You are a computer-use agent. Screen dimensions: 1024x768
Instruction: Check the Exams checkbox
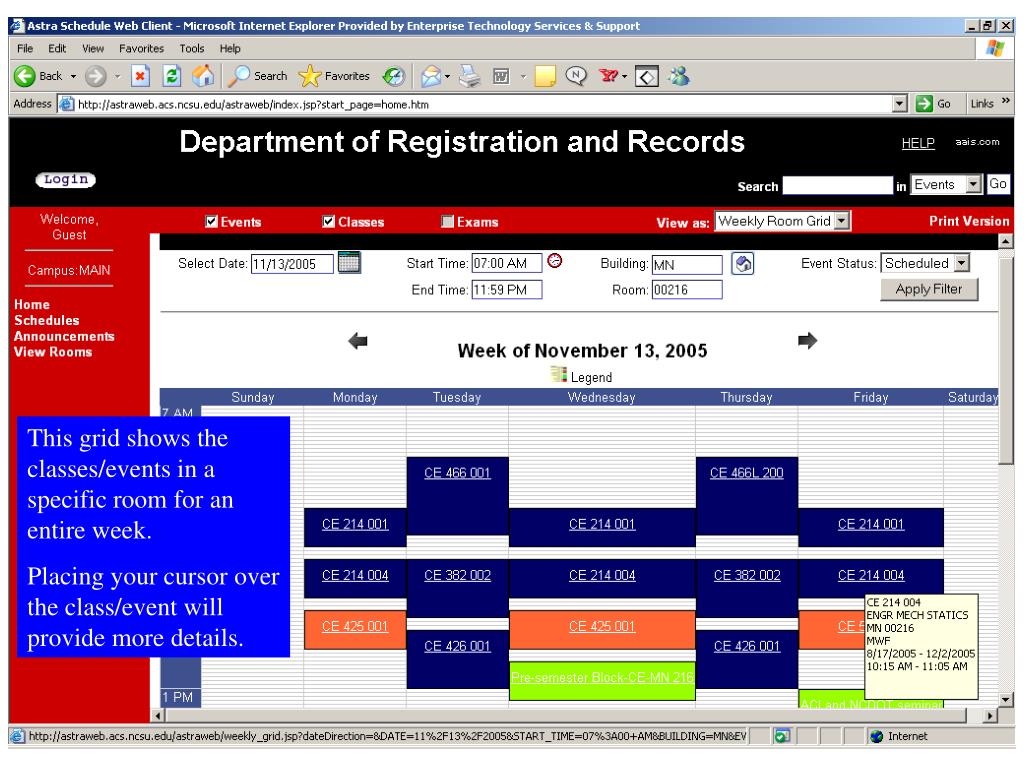(x=447, y=221)
